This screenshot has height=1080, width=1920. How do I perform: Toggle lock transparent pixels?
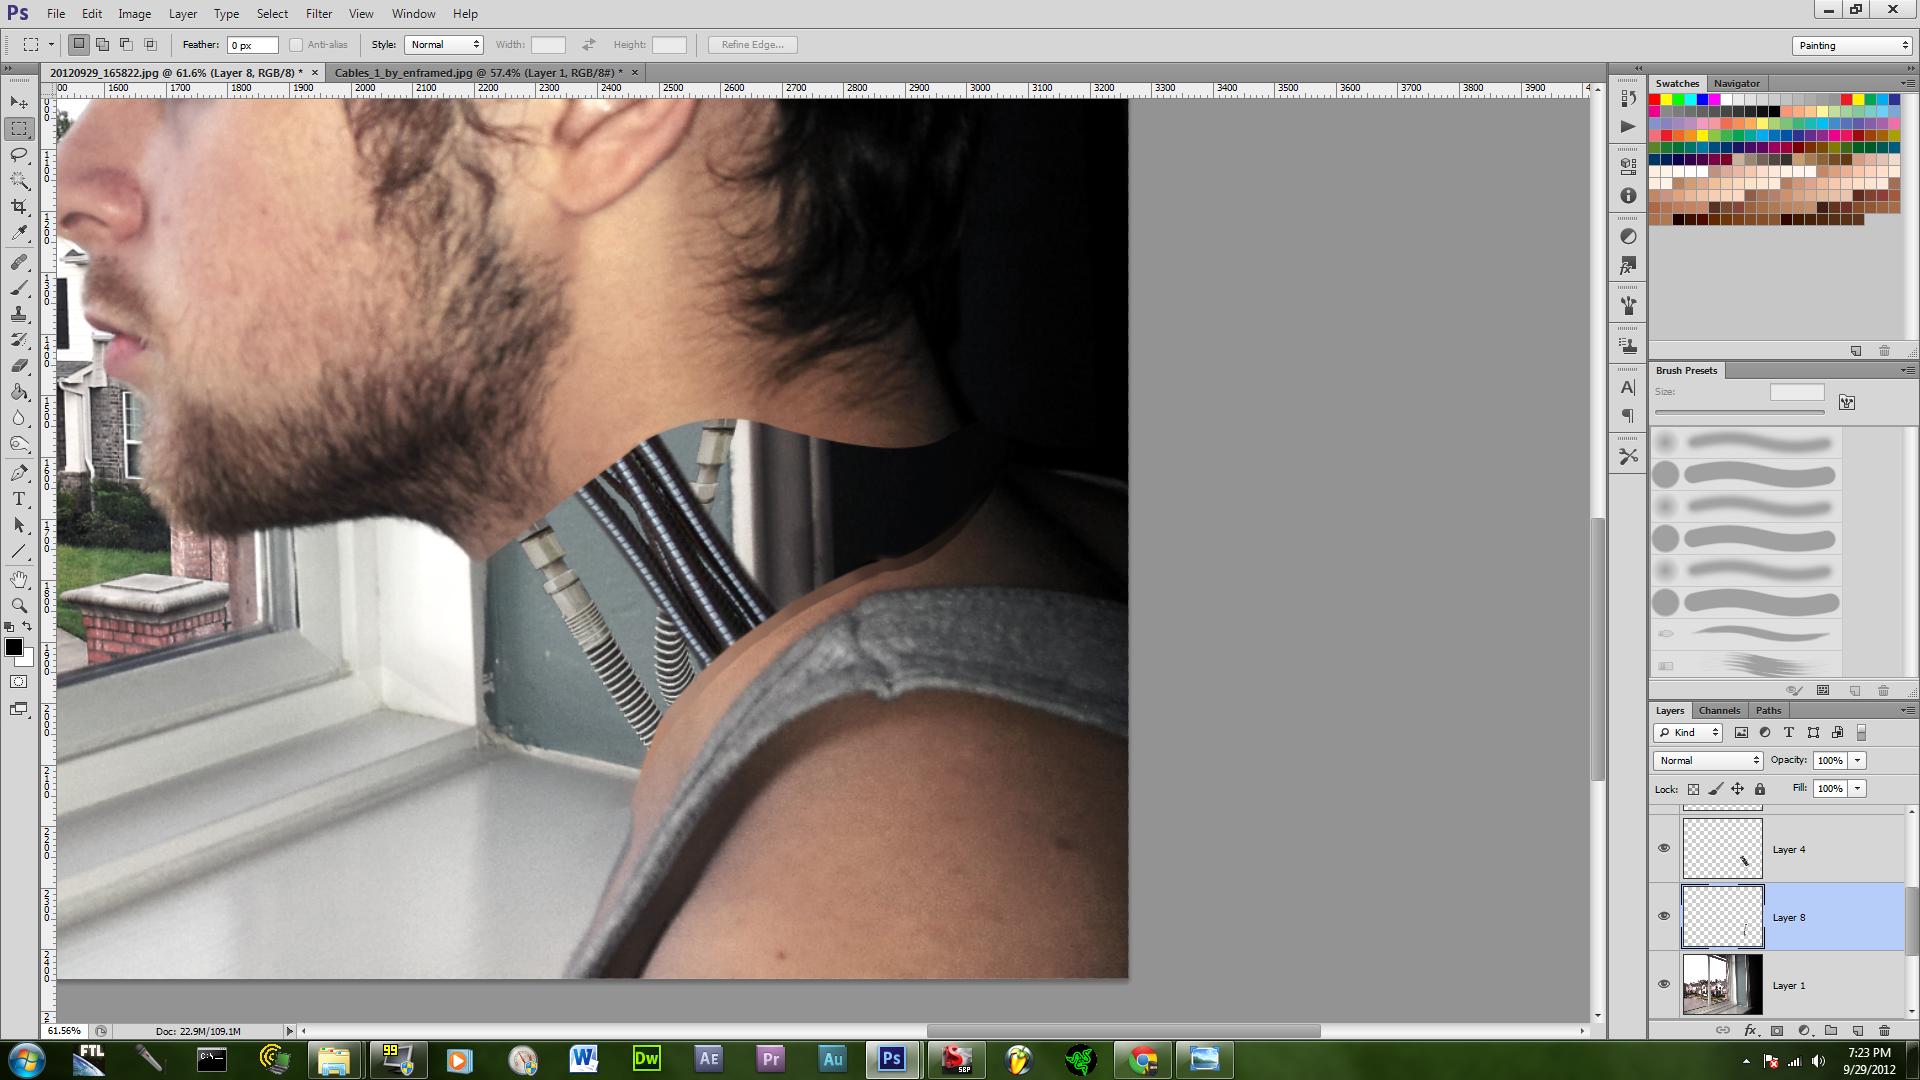click(1693, 789)
